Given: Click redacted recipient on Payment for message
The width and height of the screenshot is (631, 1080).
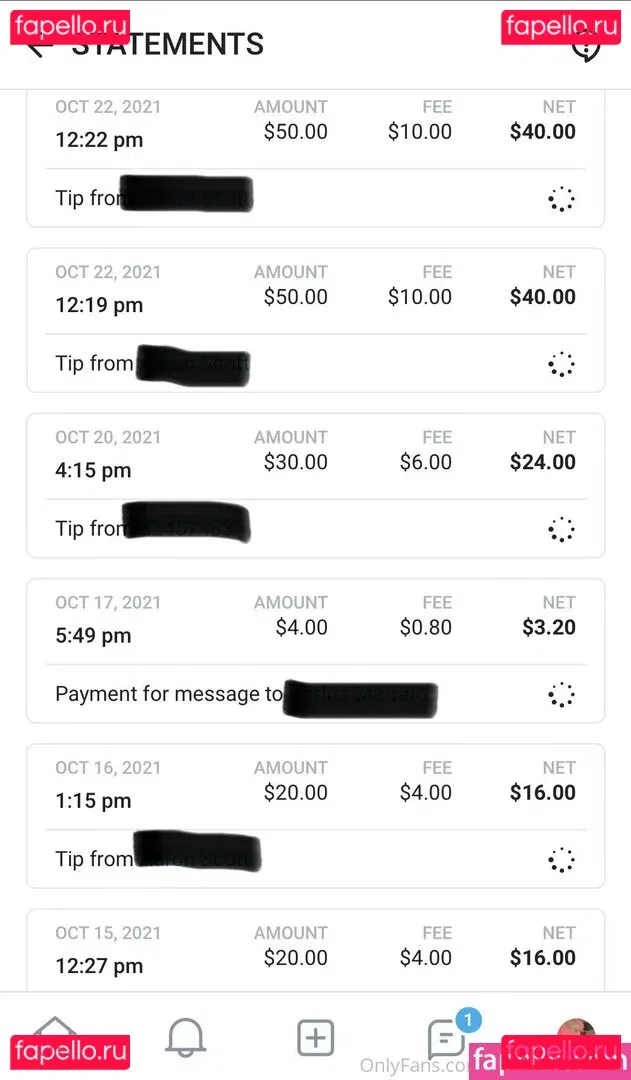Looking at the screenshot, I should tap(360, 694).
